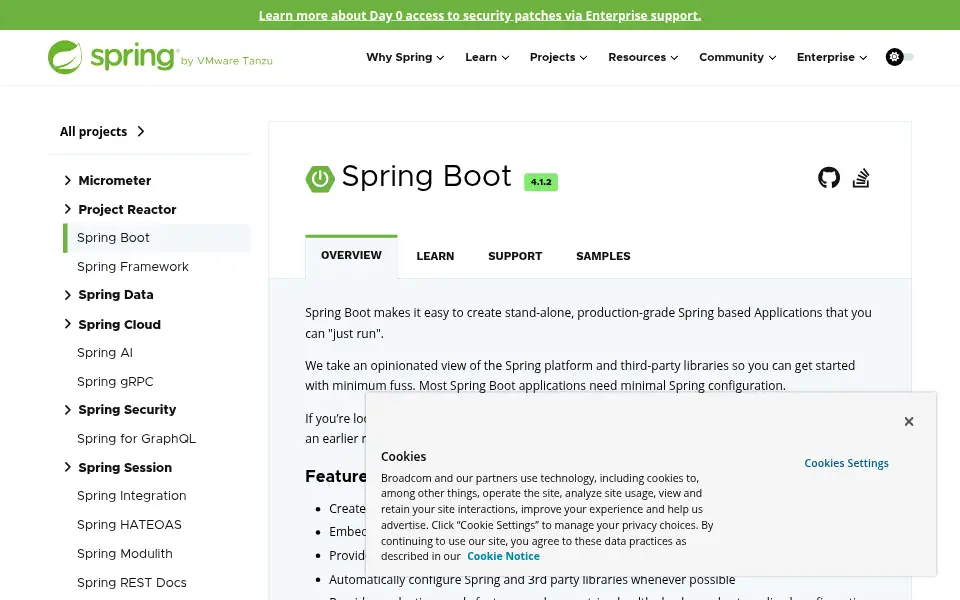
Task: Open the Stack Overflow icon
Action: click(x=861, y=178)
